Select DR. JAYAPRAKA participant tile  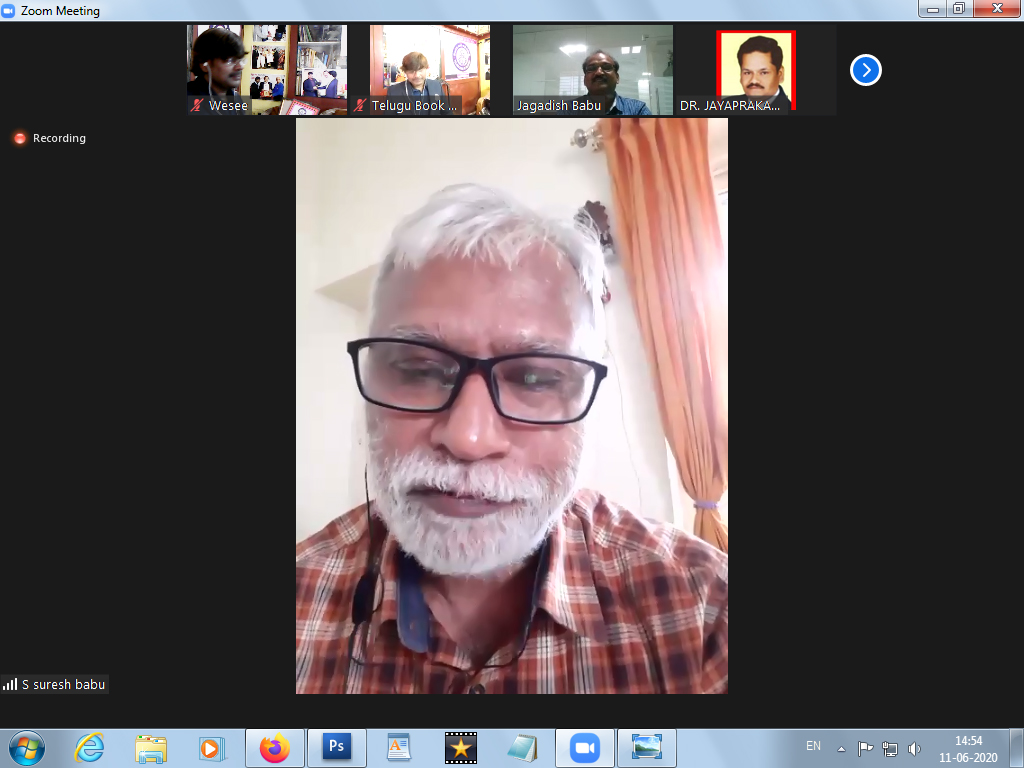pyautogui.click(x=755, y=70)
